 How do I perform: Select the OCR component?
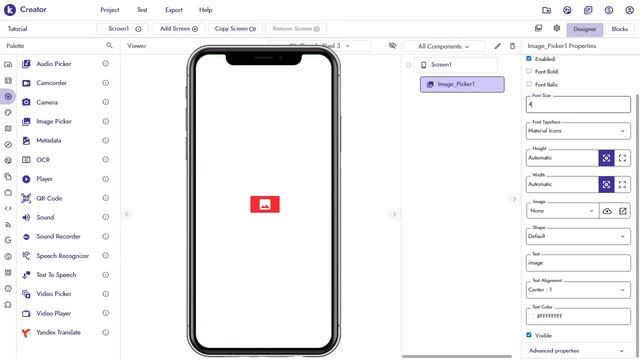(43, 160)
